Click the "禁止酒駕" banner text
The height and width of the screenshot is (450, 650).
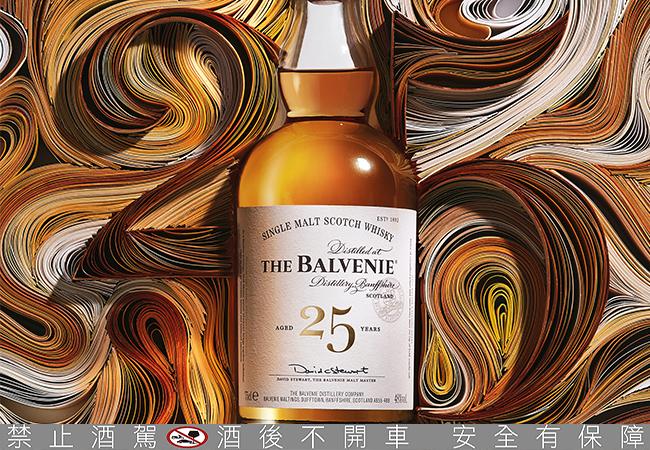click(x=83, y=437)
